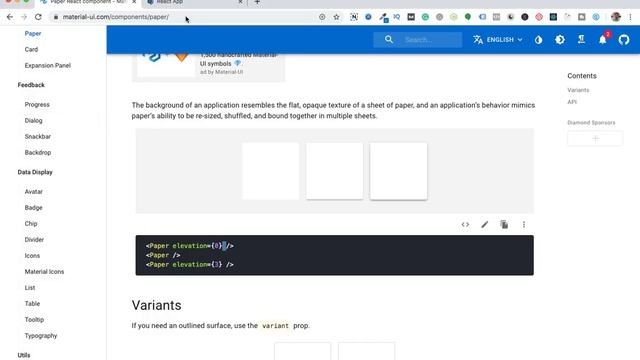Copy the source with the copy icon
Viewport: 640px width, 360px height.
504,224
